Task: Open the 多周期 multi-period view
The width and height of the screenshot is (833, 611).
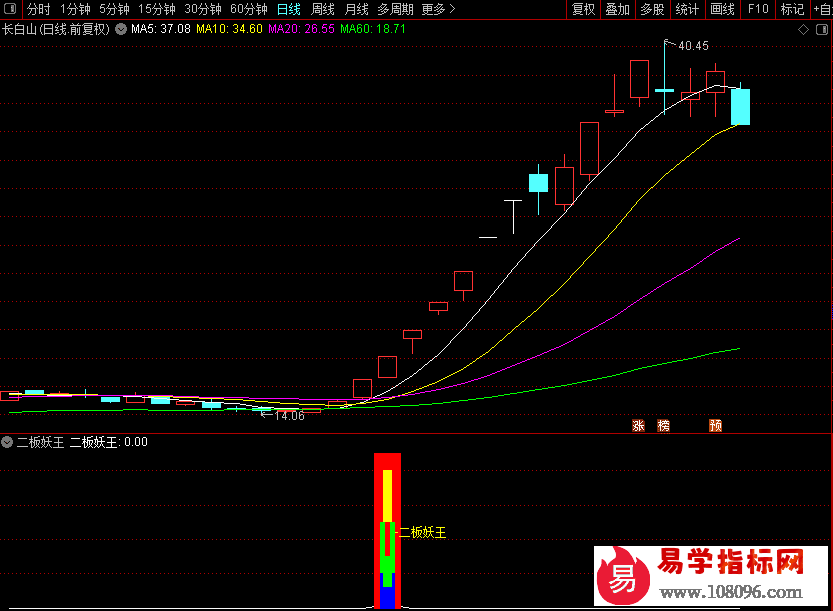Action: pyautogui.click(x=395, y=9)
